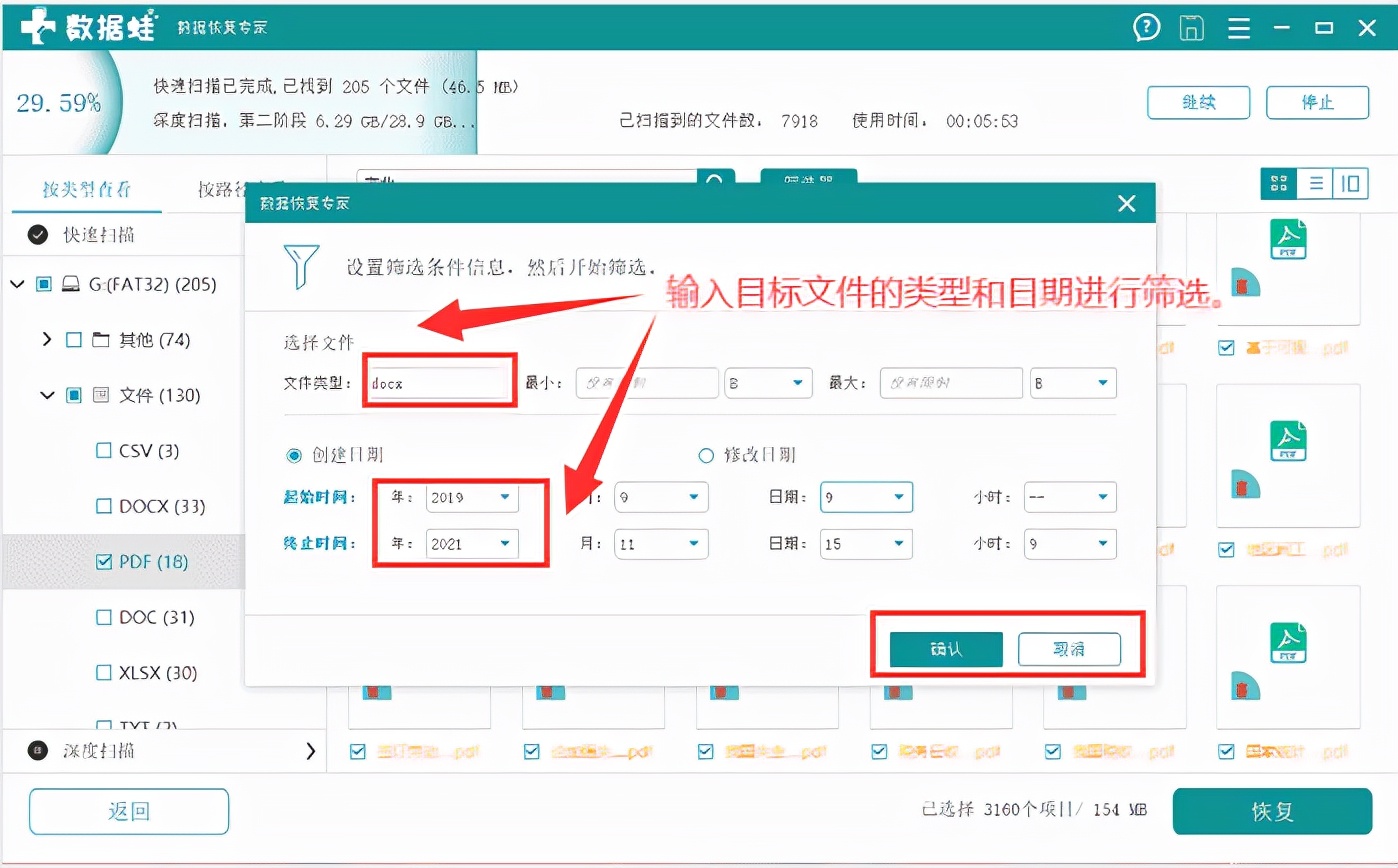
Task: Expand the 其他 (74) tree node
Action: (46, 340)
